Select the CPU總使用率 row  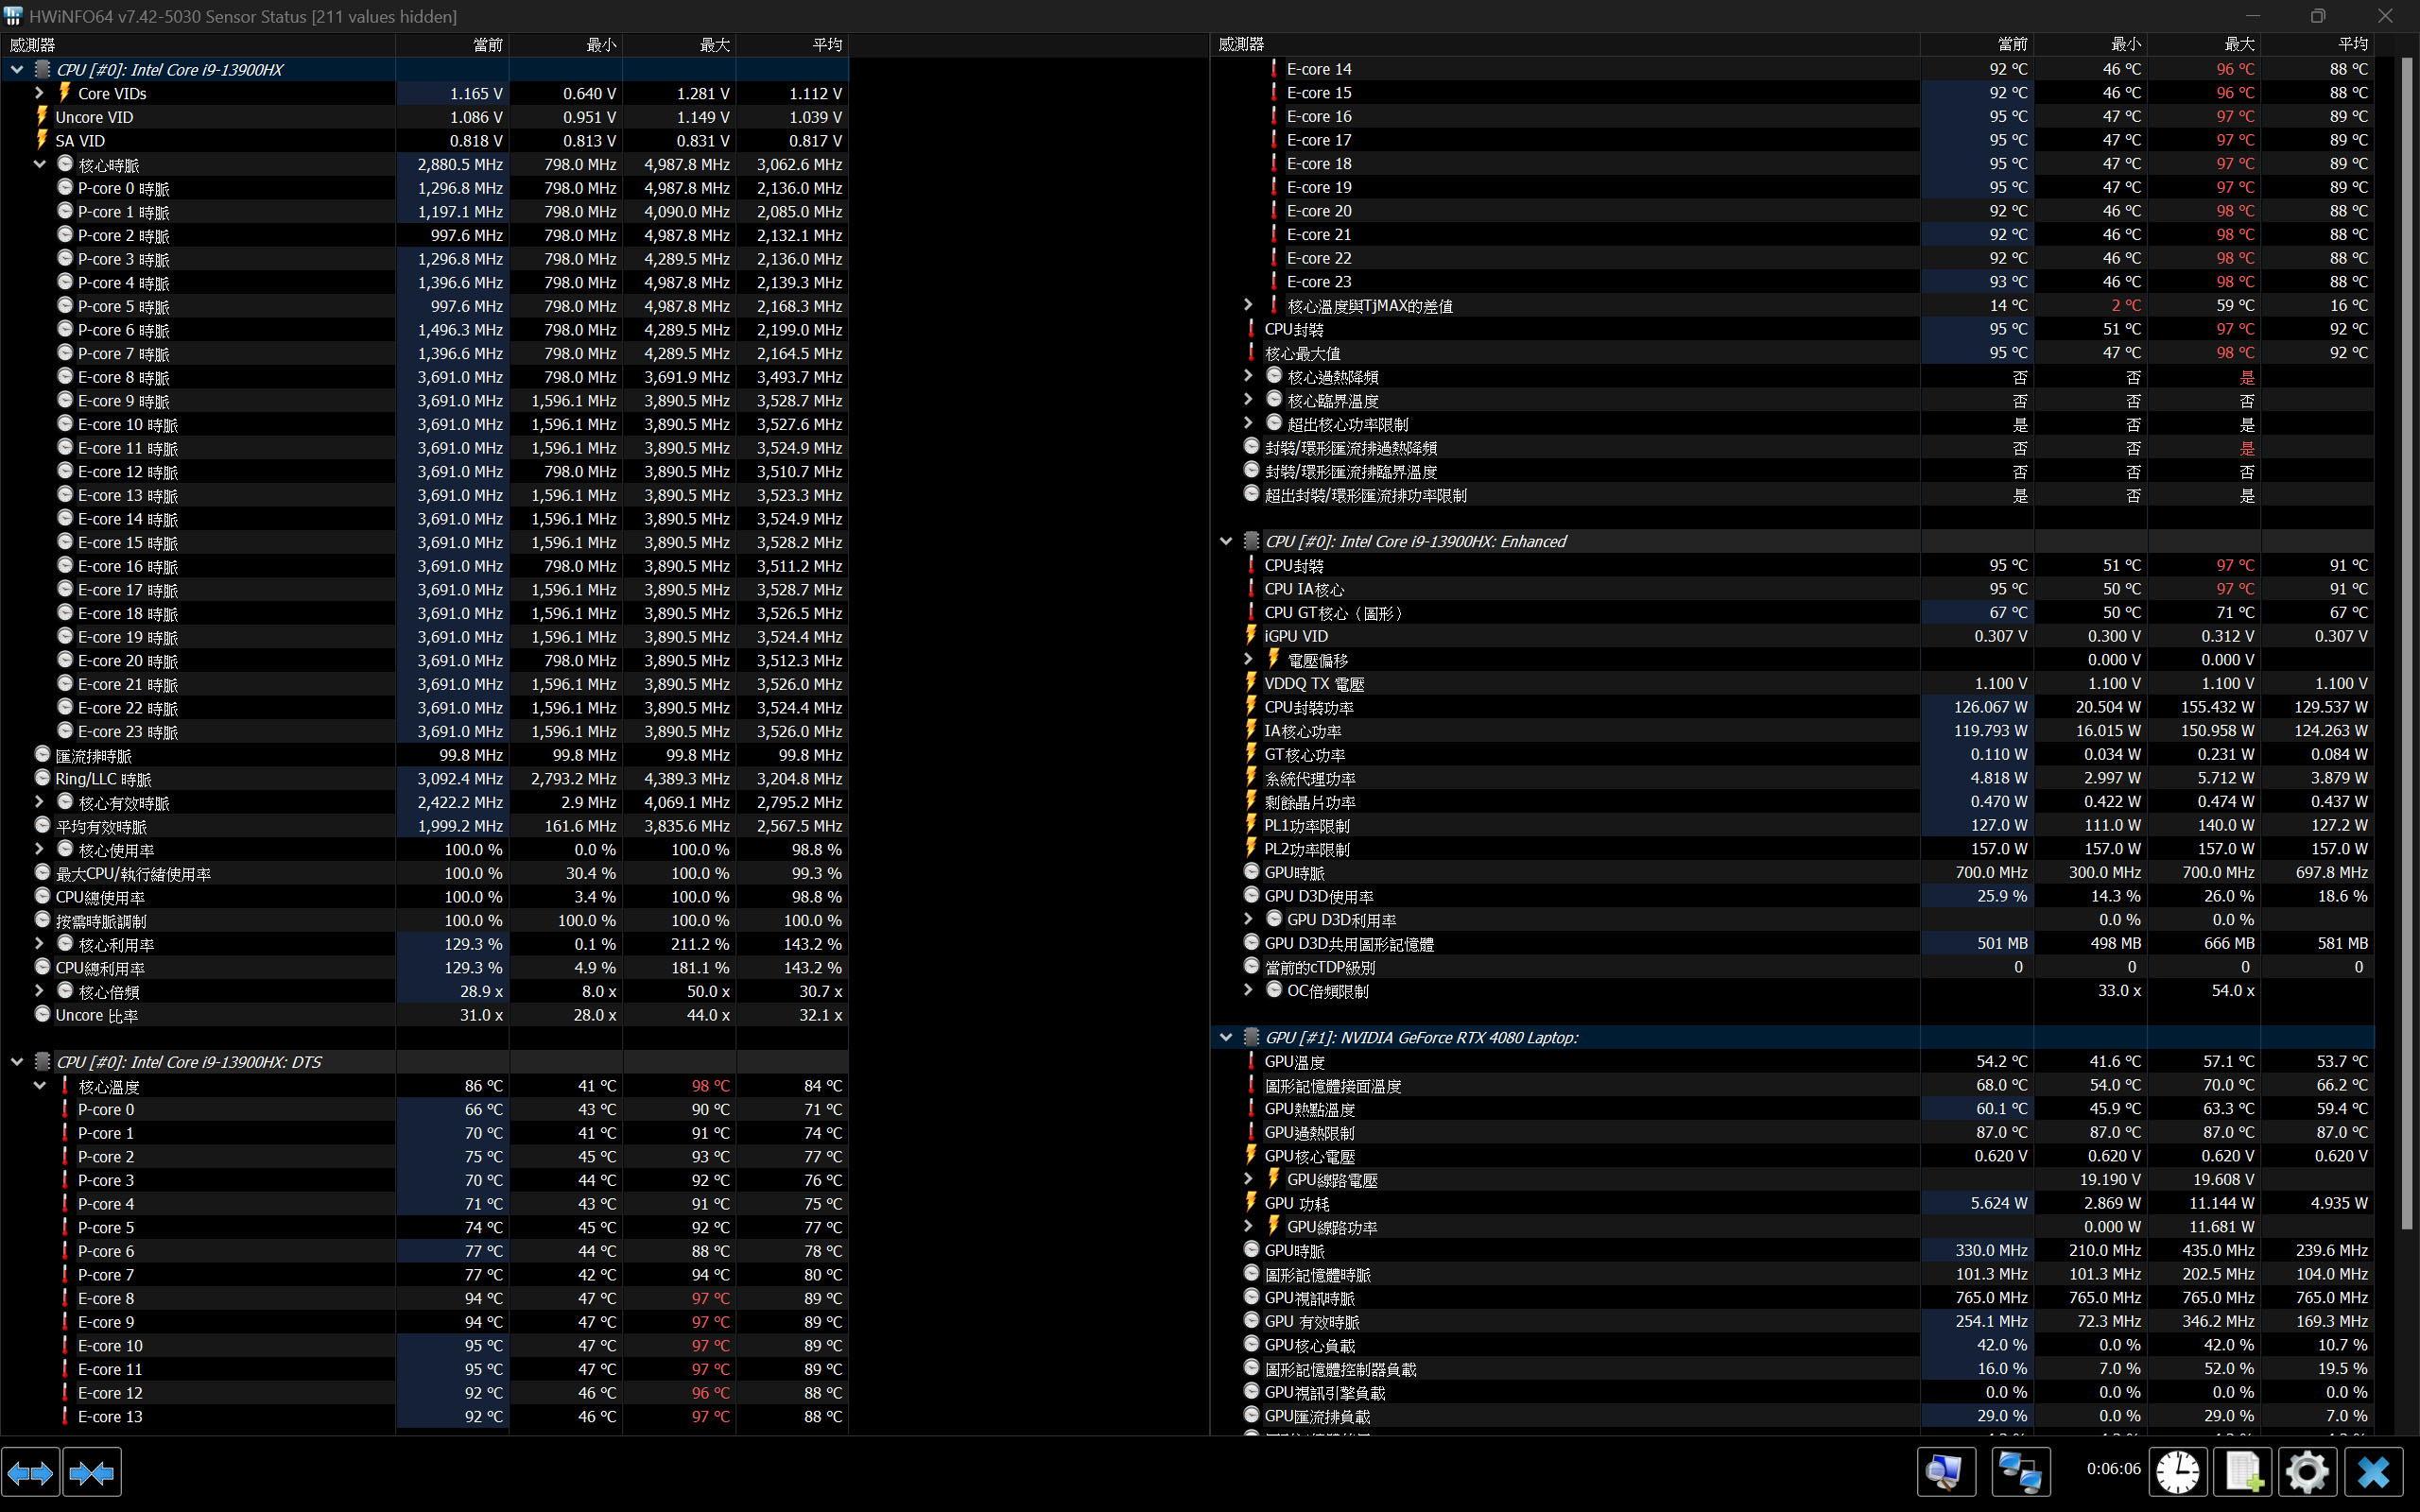click(x=425, y=897)
